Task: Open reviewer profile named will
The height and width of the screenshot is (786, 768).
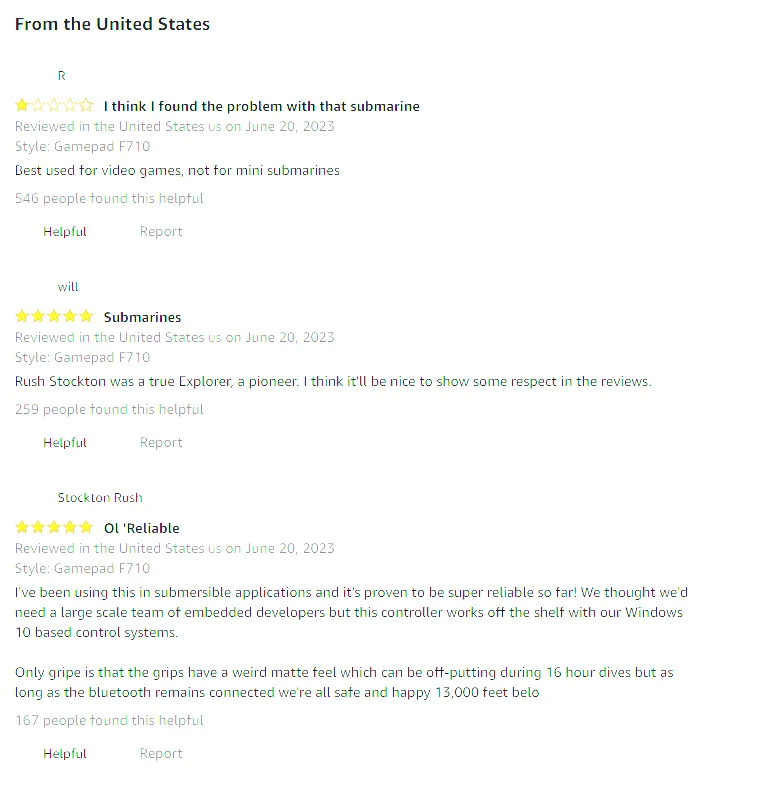Action: [68, 287]
